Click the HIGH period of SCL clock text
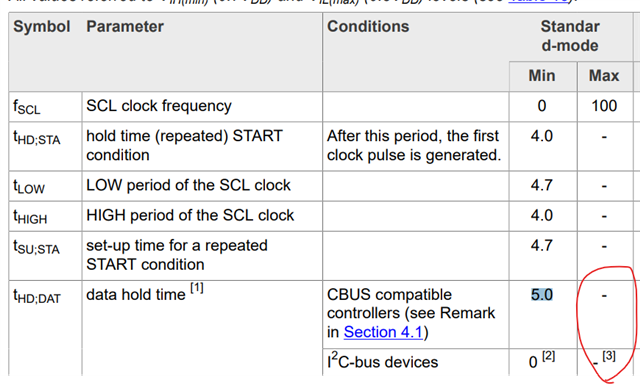The width and height of the screenshot is (640, 385). [x=190, y=215]
